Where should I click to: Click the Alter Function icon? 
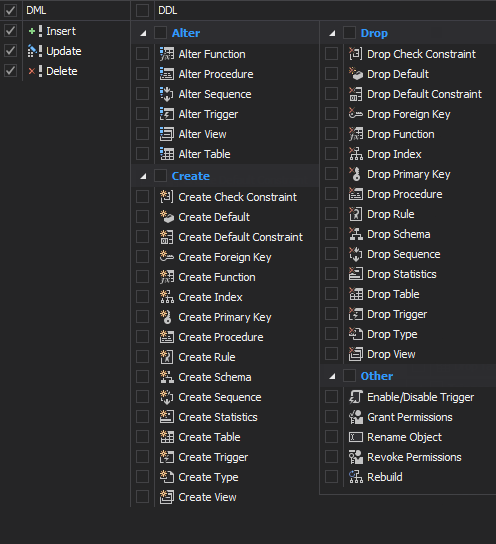pyautogui.click(x=167, y=54)
